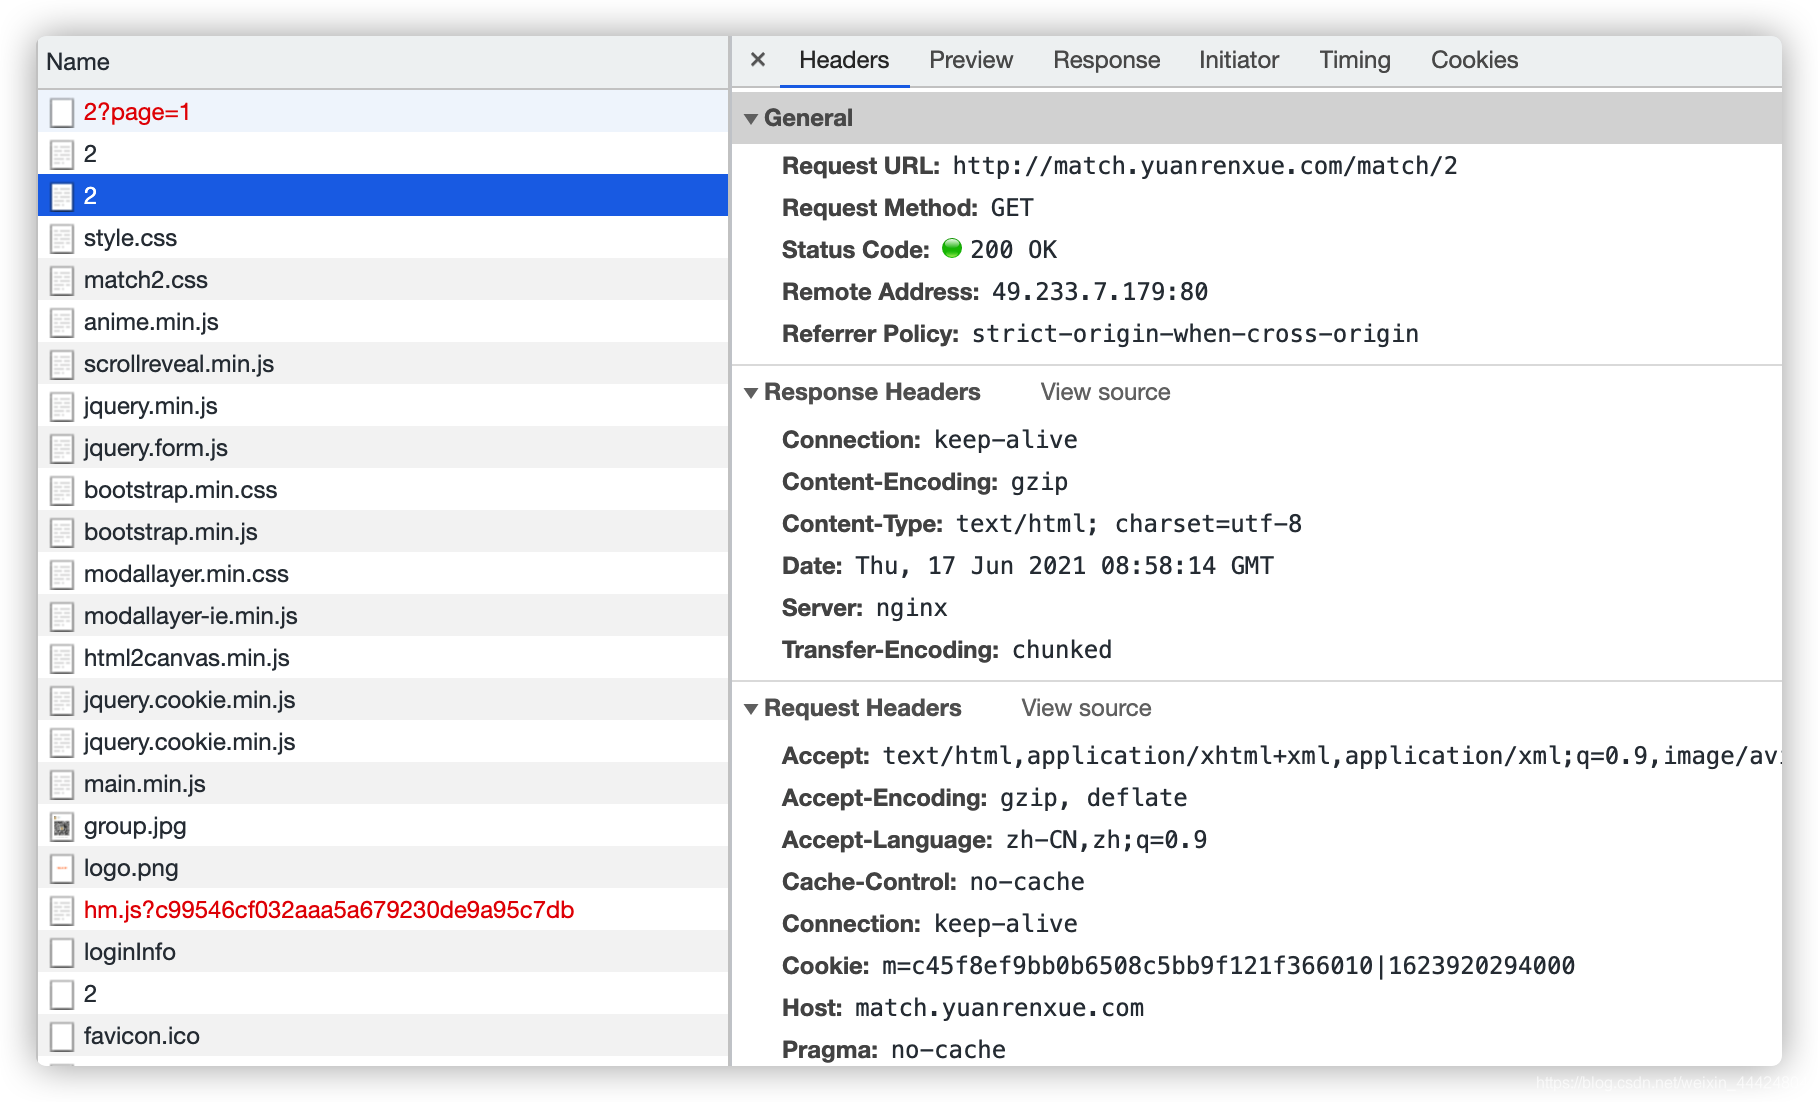The image size is (1818, 1102).
Task: Click the anime.min.js file icon
Action: [x=62, y=322]
